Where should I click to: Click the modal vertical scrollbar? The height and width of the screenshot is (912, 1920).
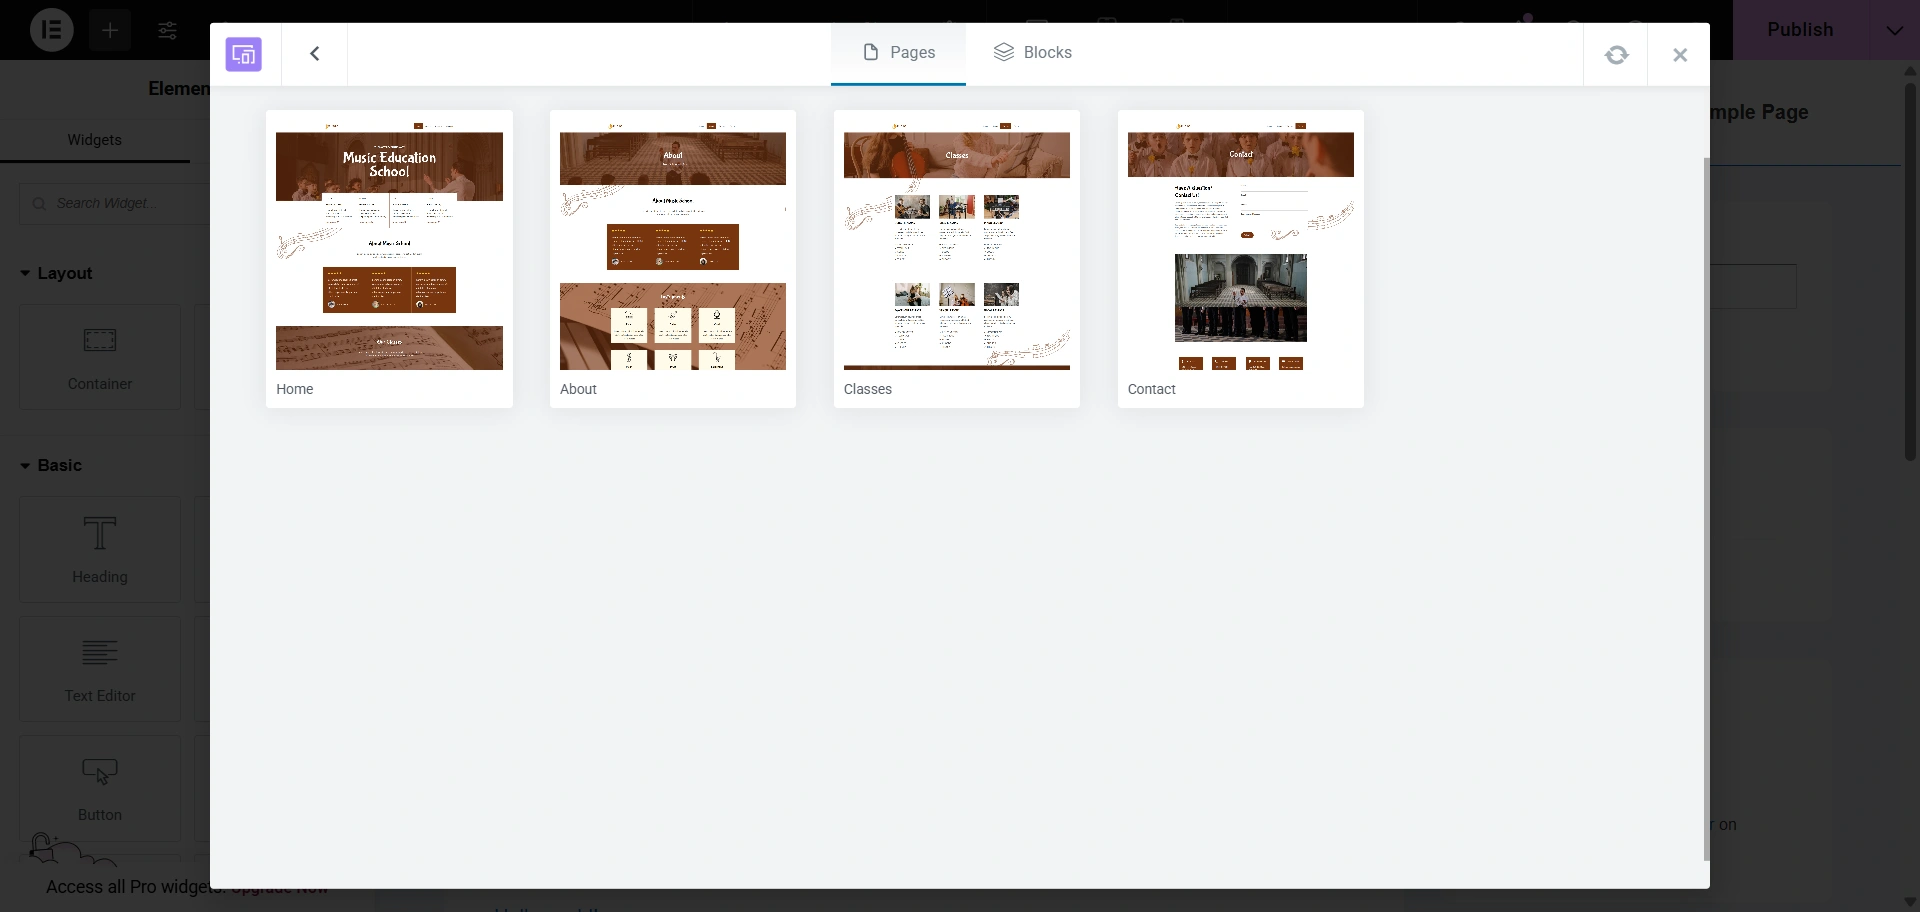(x=1707, y=508)
